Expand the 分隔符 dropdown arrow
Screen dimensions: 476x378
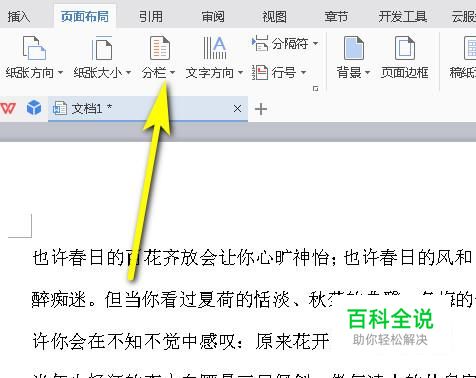315,44
